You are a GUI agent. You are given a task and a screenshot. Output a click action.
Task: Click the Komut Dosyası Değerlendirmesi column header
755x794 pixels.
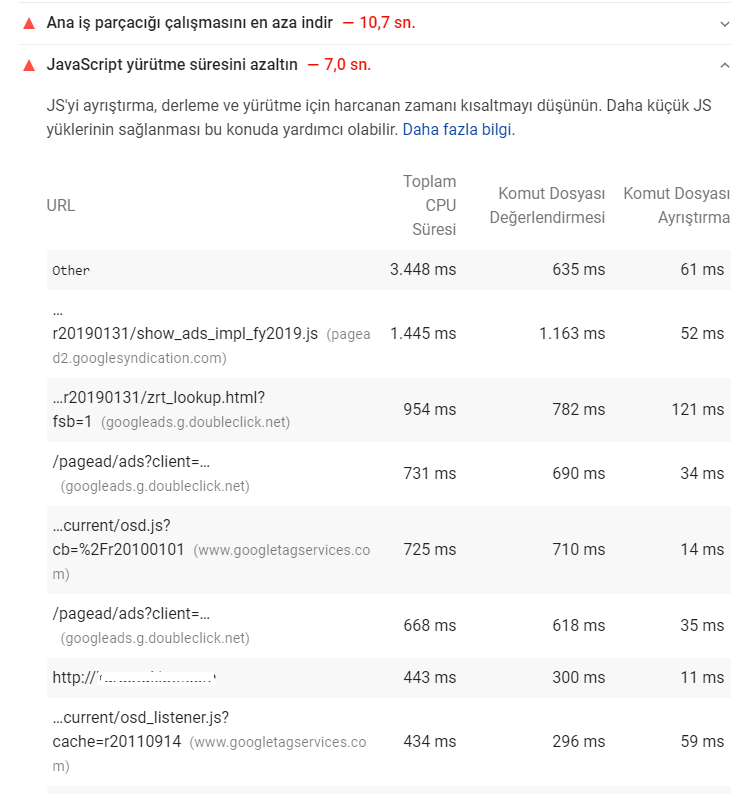547,206
